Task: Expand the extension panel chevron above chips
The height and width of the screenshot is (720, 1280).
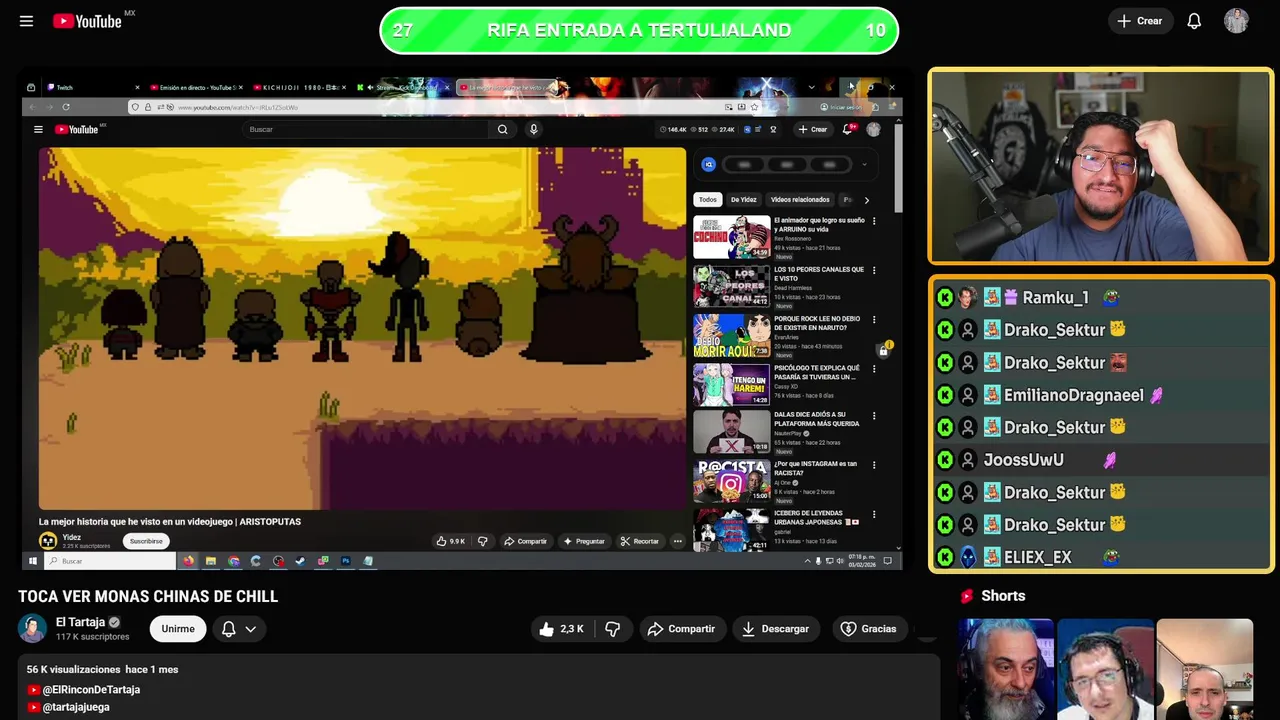Action: (864, 165)
